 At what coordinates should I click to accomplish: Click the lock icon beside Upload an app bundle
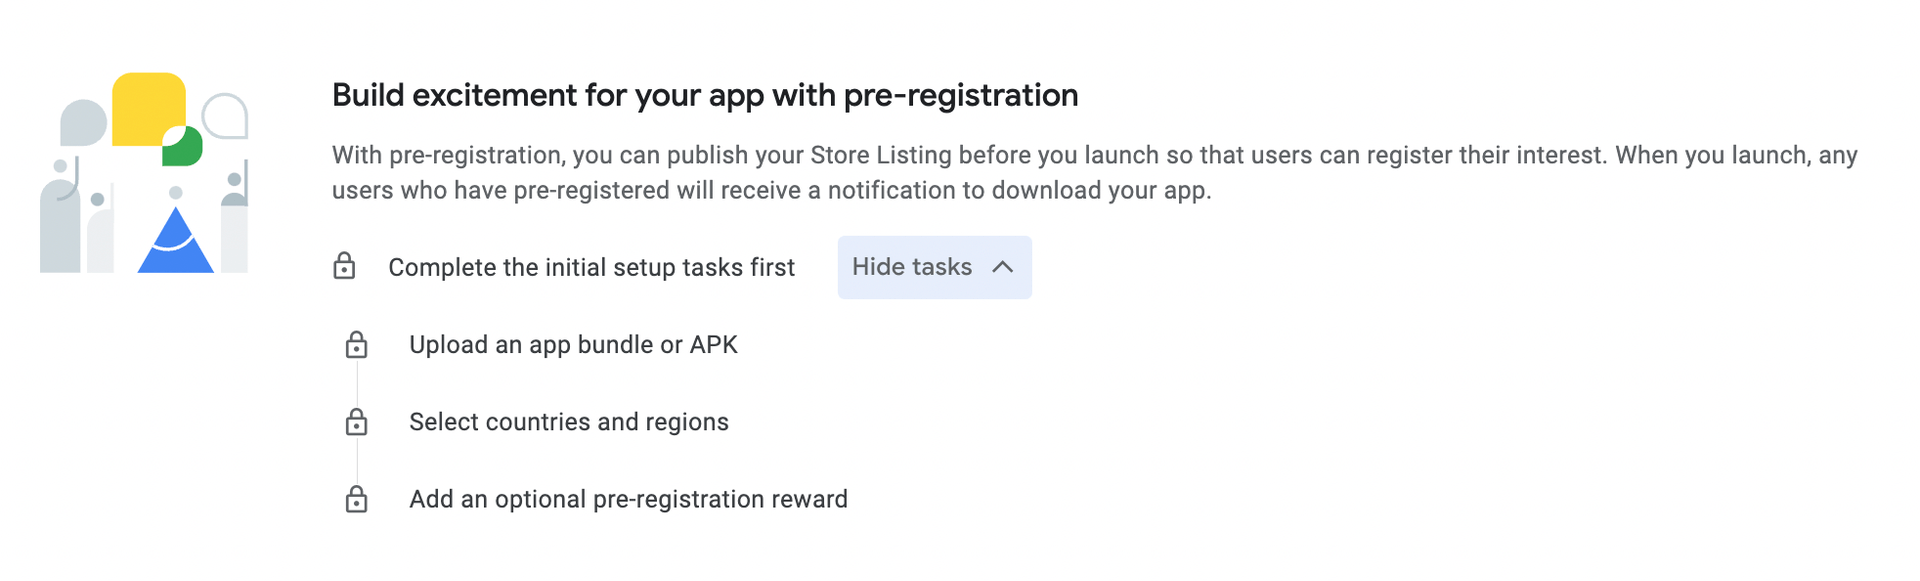357,344
